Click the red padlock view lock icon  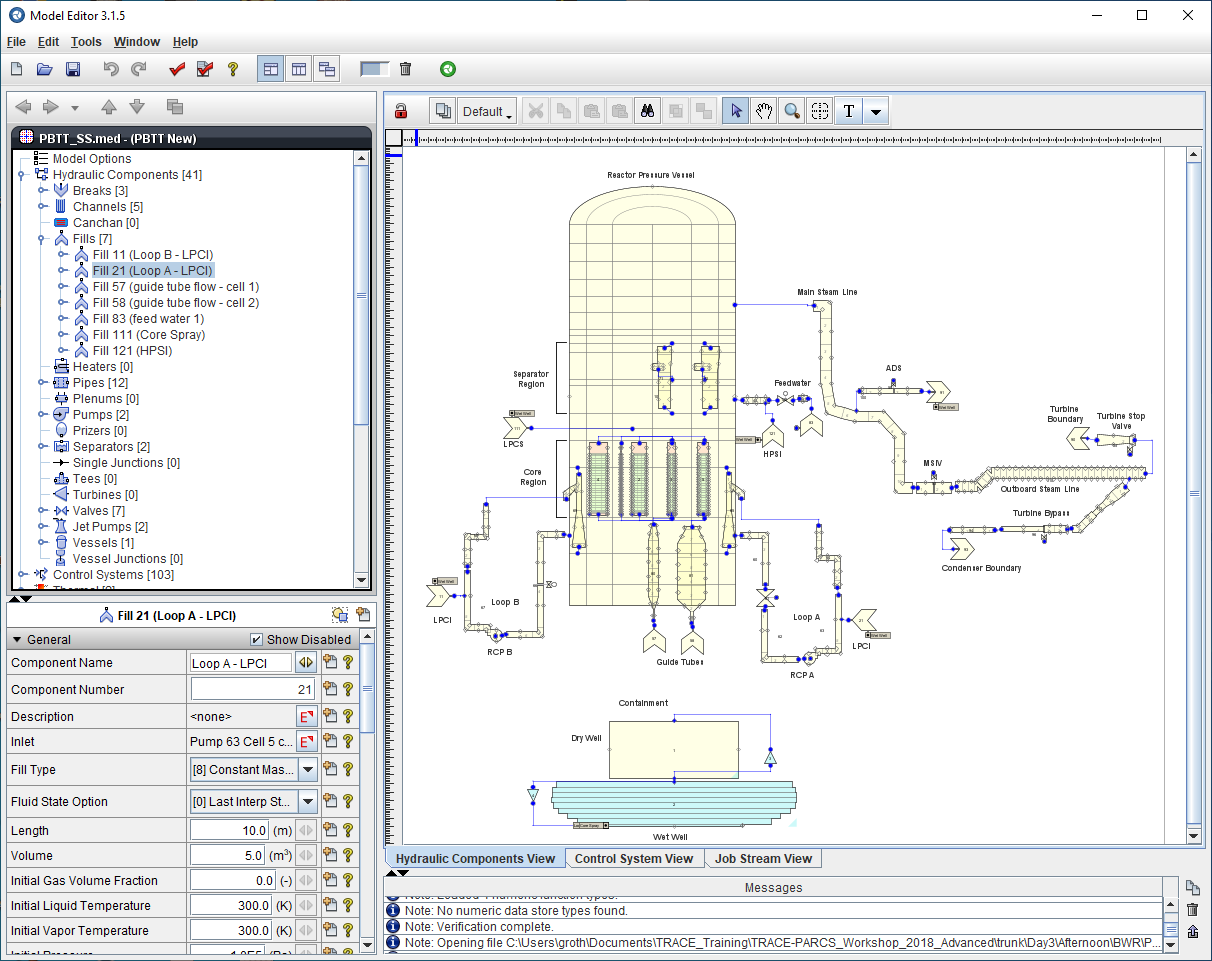click(401, 111)
